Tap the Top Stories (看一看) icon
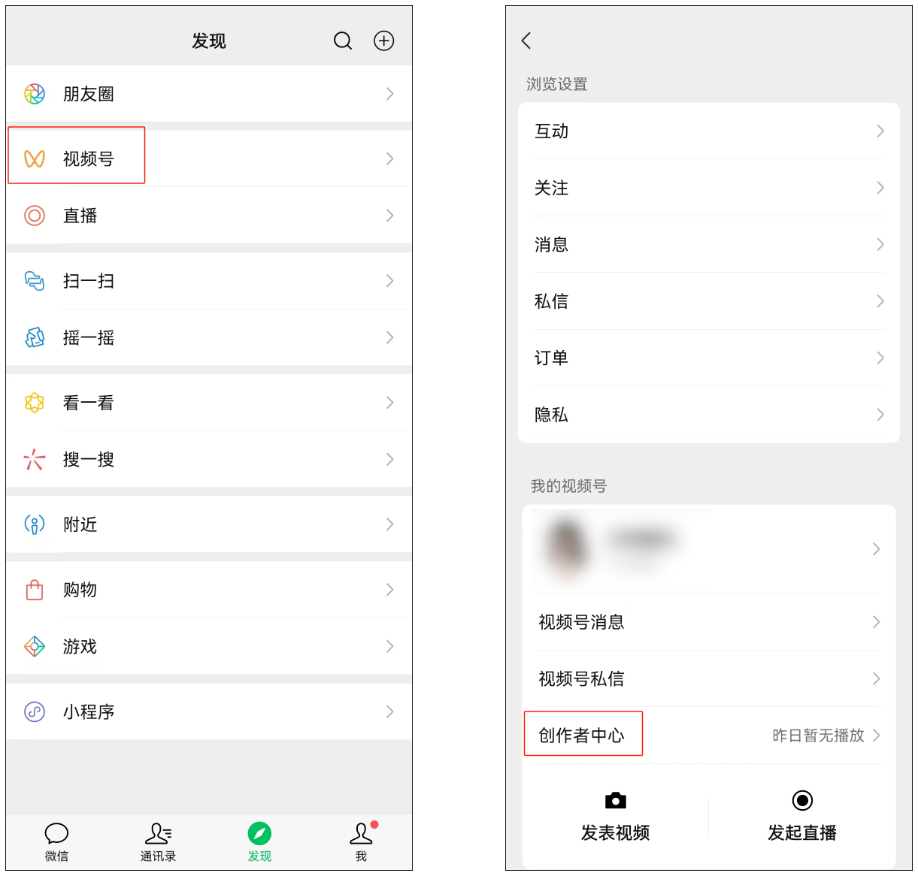This screenshot has width=918, height=877. pos(35,403)
